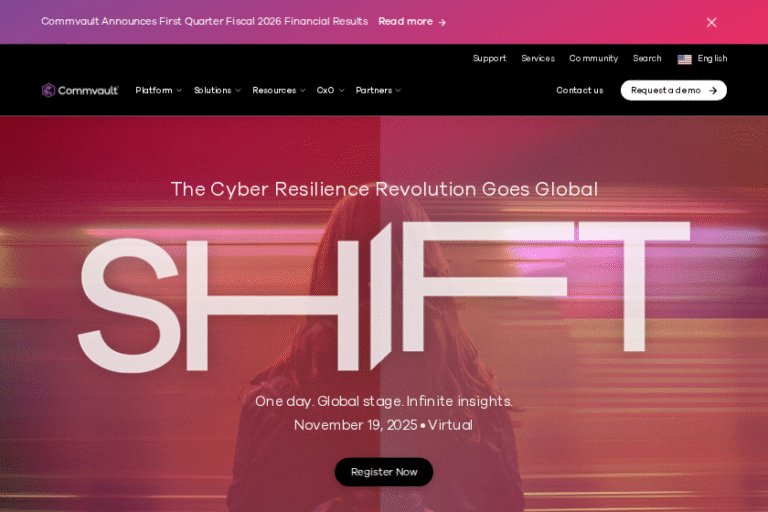Click the US flag language icon
The width and height of the screenshot is (768, 512).
[684, 59]
